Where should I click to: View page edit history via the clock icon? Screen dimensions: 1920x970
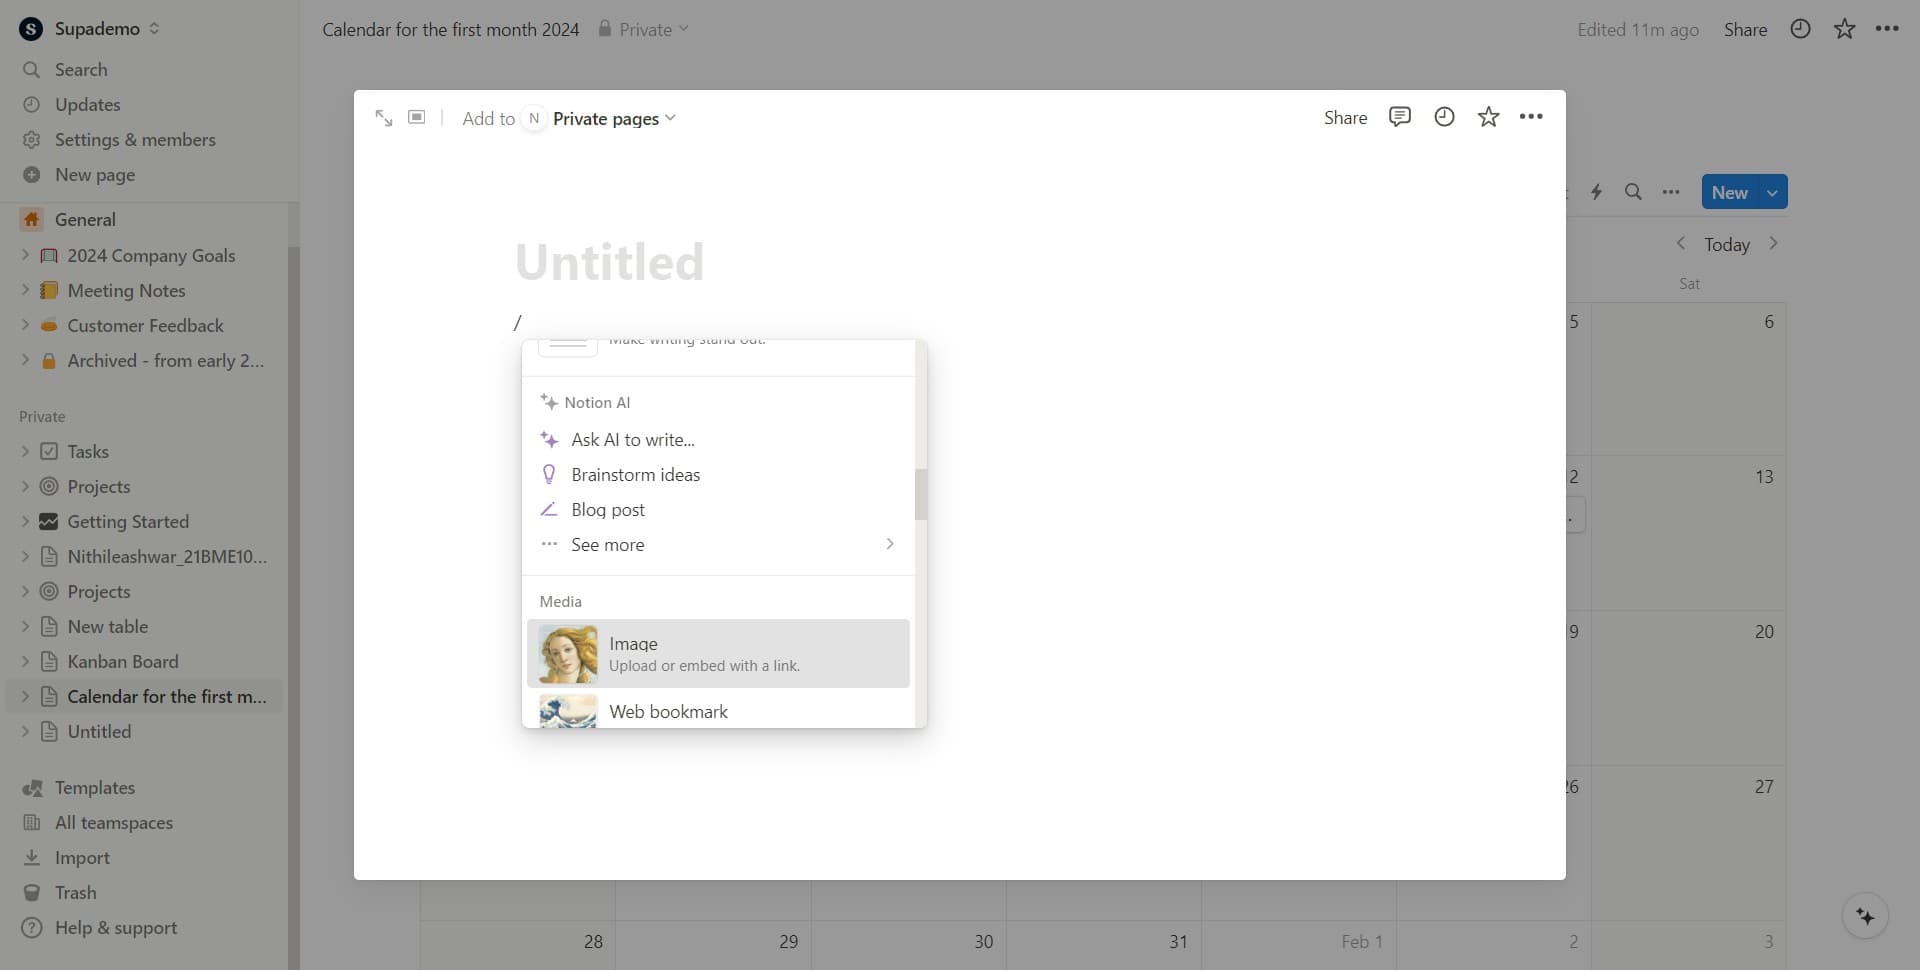(1444, 117)
